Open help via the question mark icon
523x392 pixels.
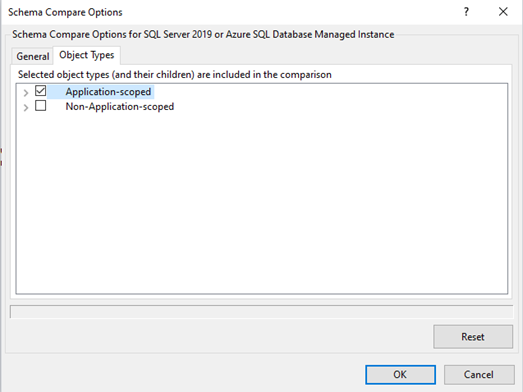[466, 12]
